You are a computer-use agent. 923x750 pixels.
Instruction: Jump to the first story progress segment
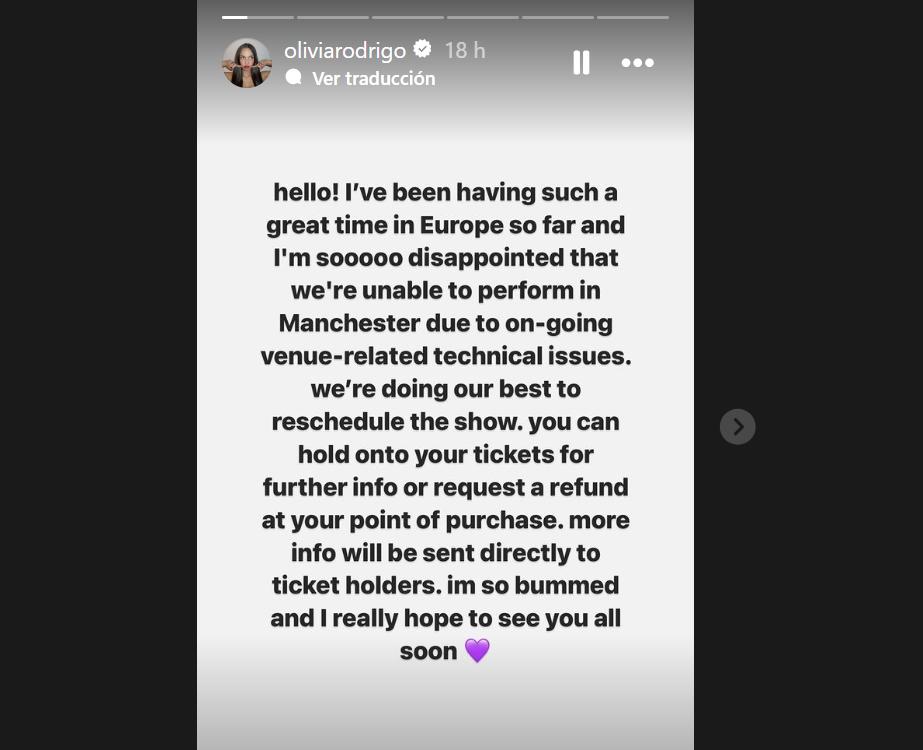coord(258,17)
